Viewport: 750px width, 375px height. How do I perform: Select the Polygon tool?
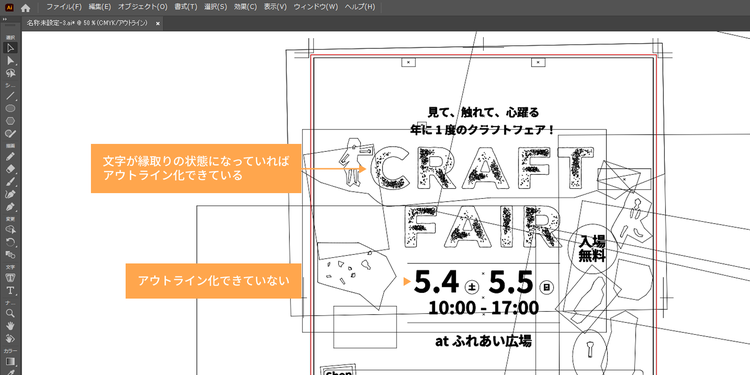(10, 121)
